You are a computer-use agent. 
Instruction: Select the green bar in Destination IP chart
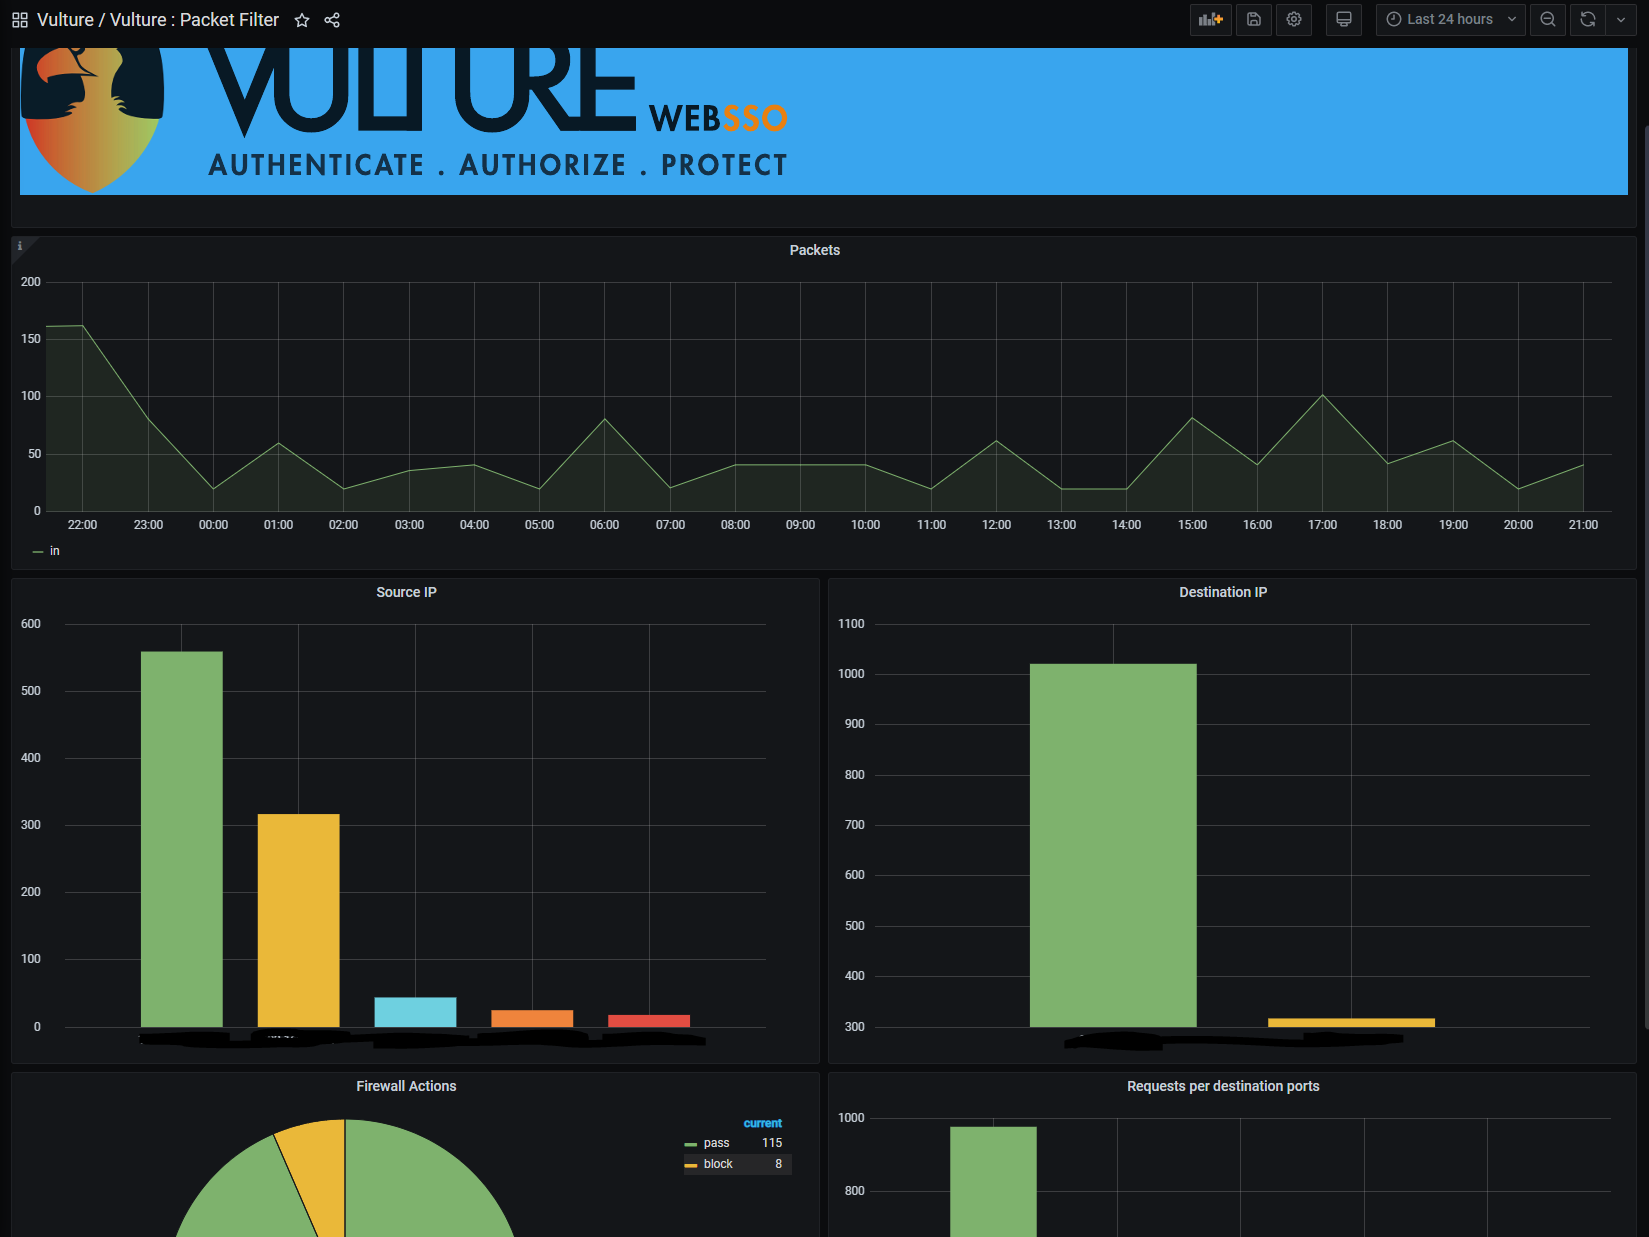click(1113, 845)
